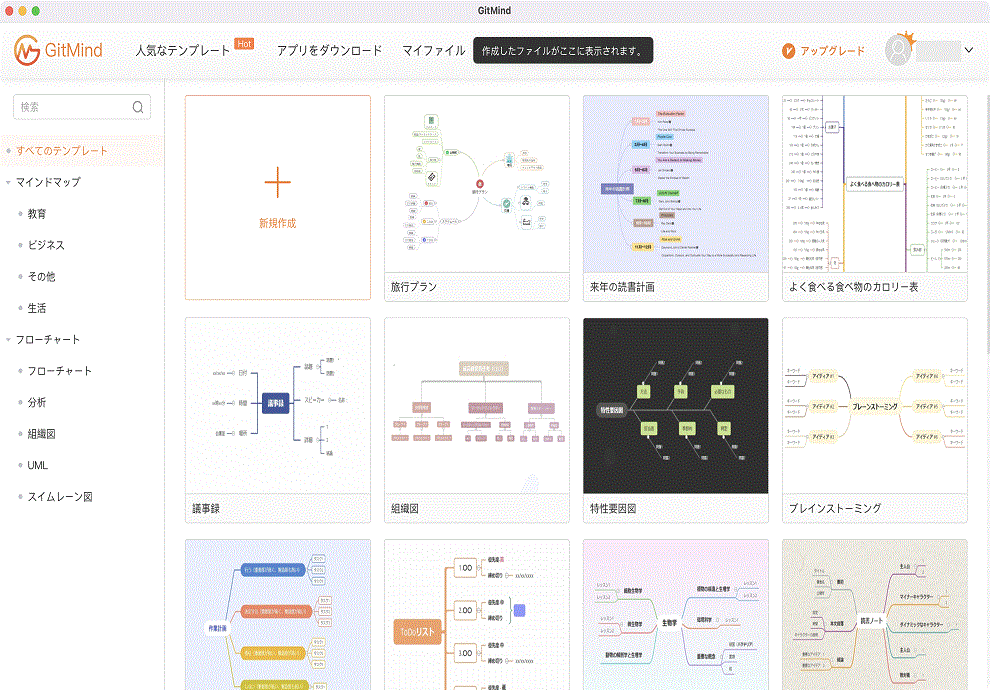Collapse the フローチャート tree section
This screenshot has width=990, height=690.
point(8,340)
